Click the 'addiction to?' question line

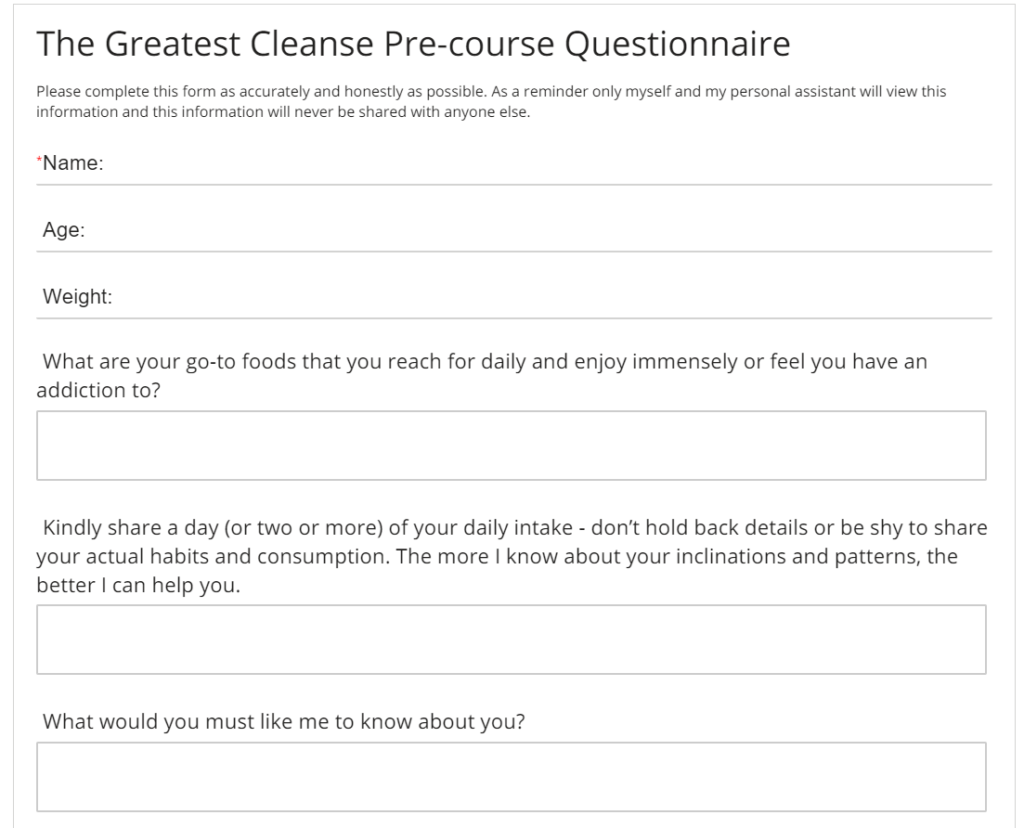pyautogui.click(x=99, y=390)
